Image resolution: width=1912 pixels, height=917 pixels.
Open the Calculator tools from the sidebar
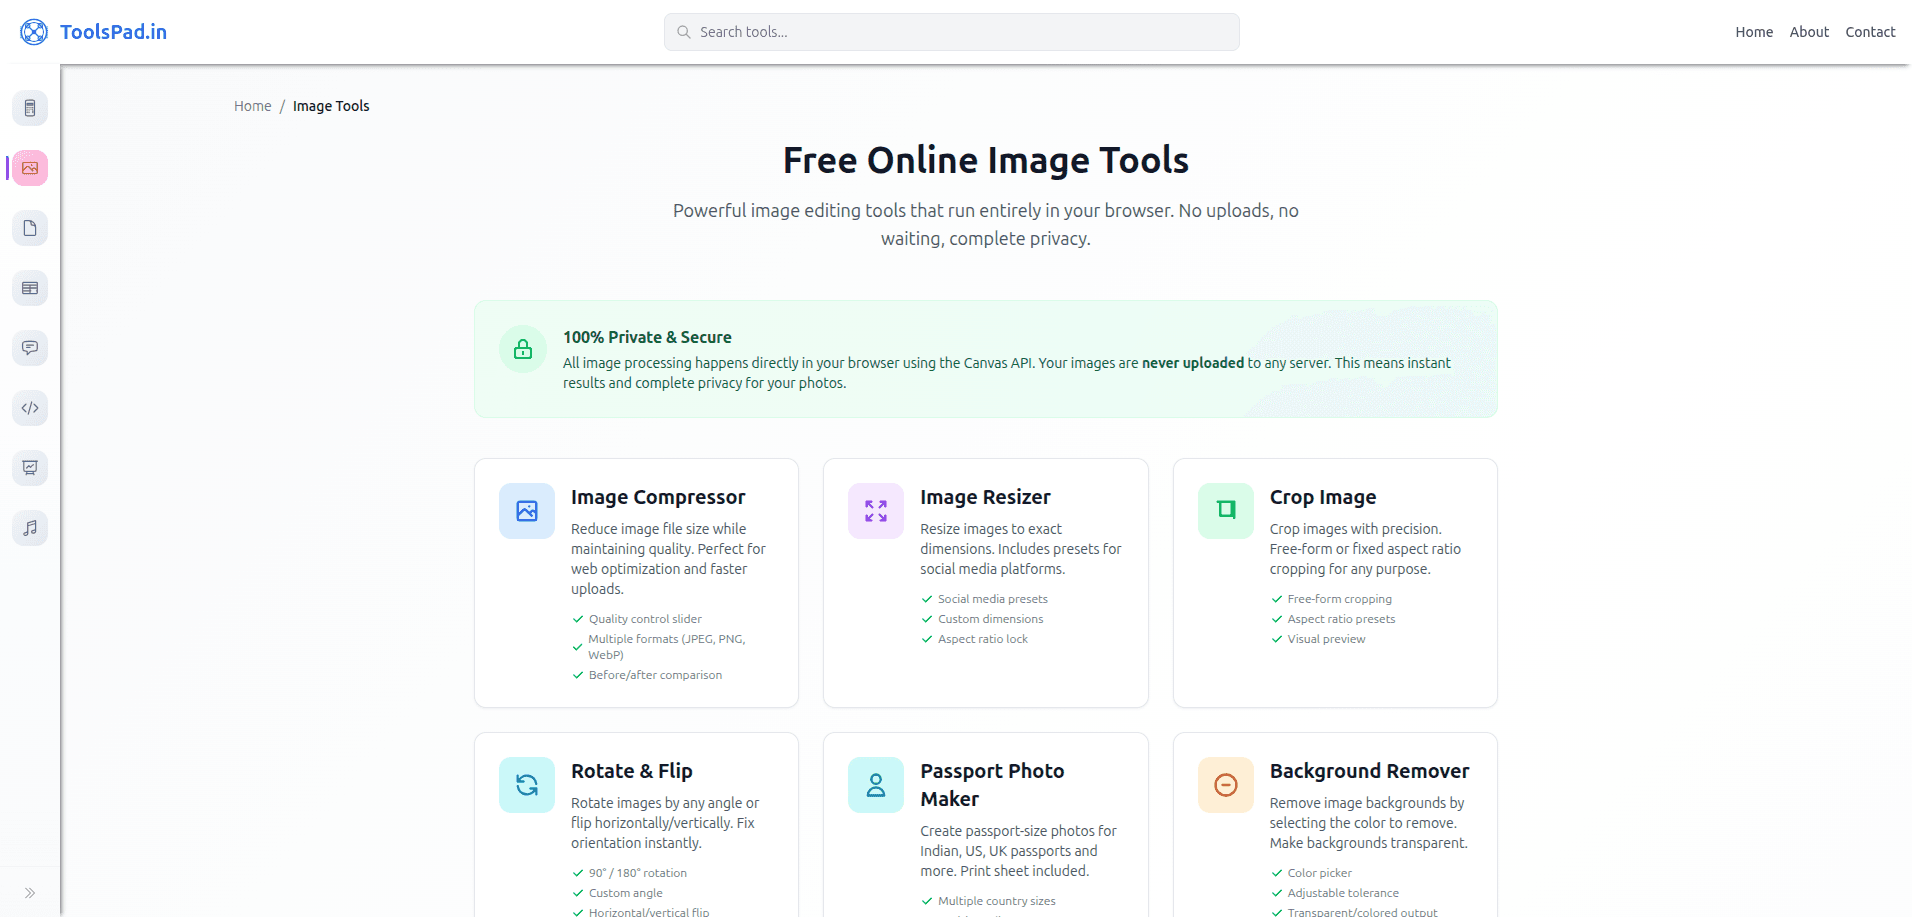click(30, 108)
